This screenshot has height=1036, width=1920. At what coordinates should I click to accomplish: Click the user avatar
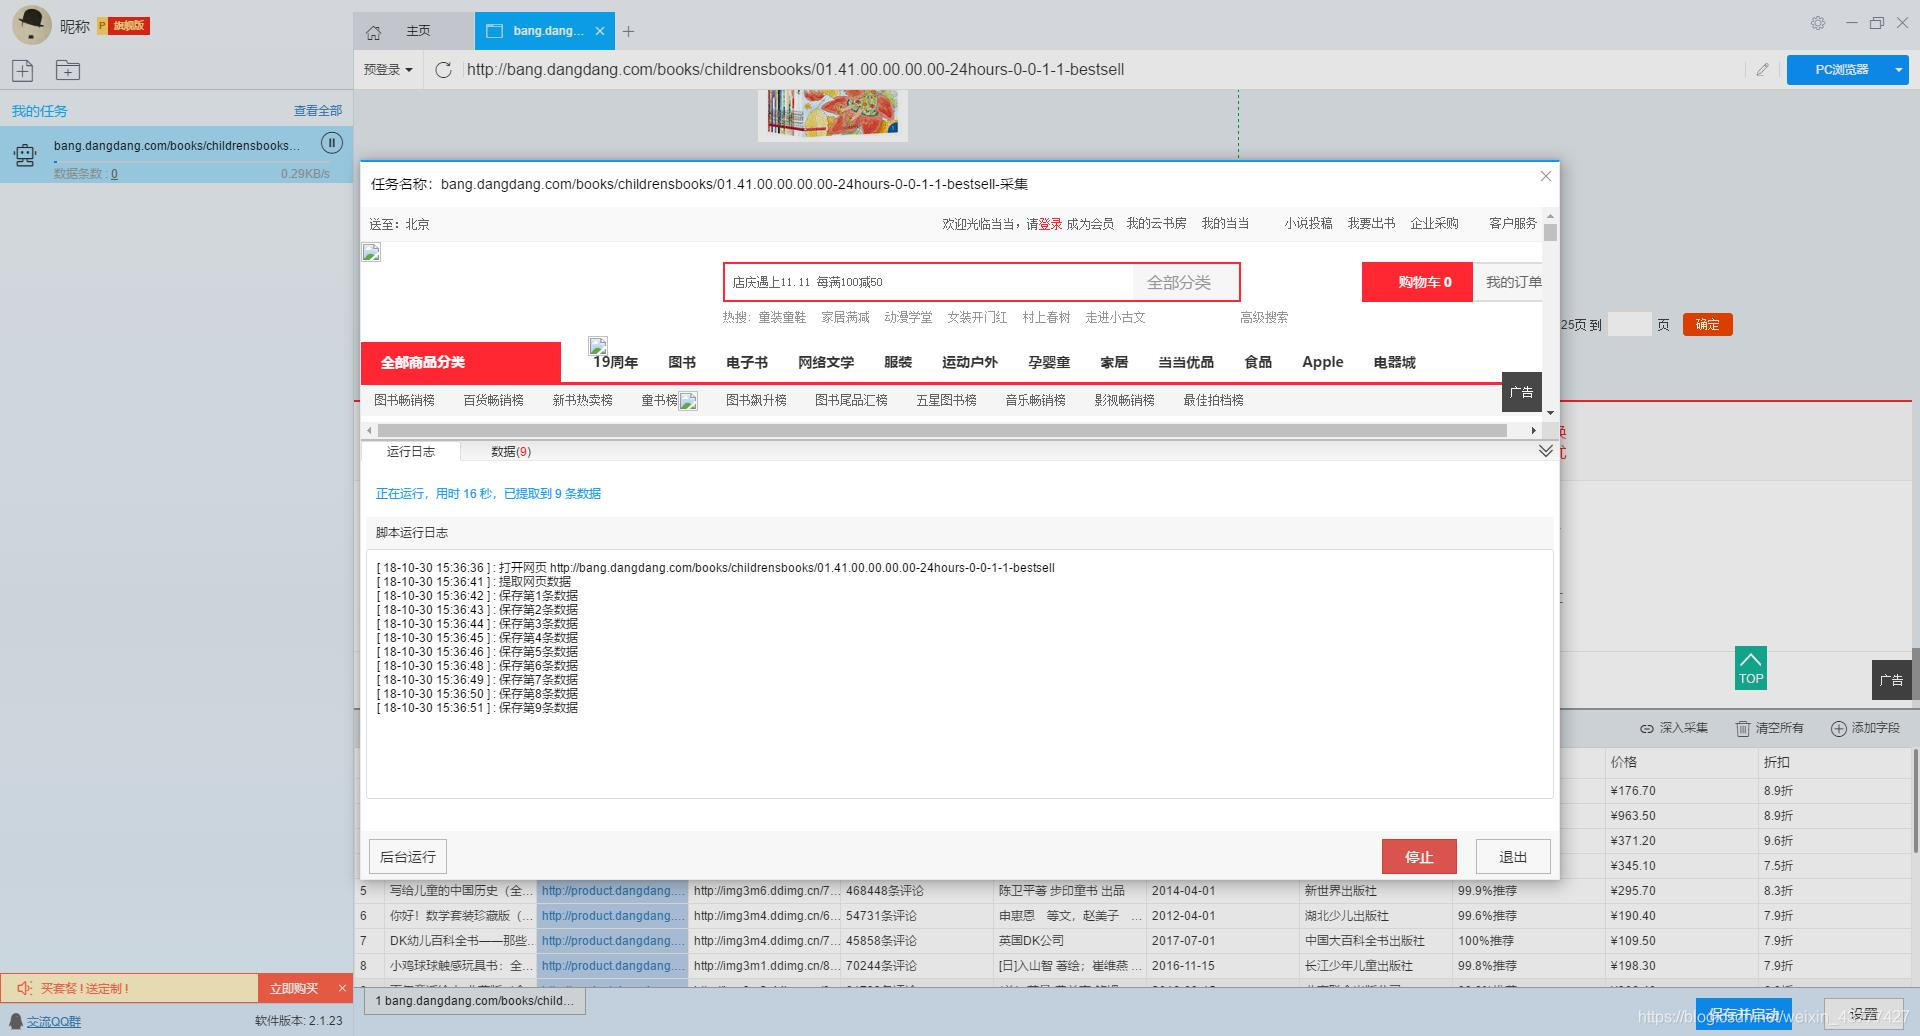(x=32, y=25)
